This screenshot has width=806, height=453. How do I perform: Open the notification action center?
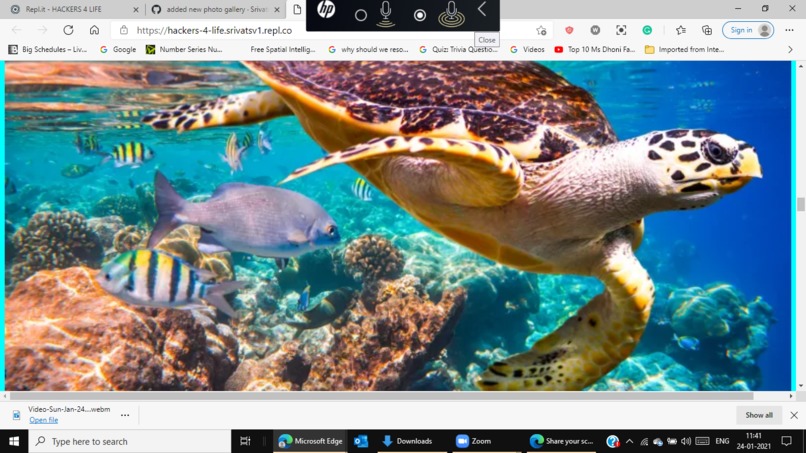pyautogui.click(x=786, y=441)
